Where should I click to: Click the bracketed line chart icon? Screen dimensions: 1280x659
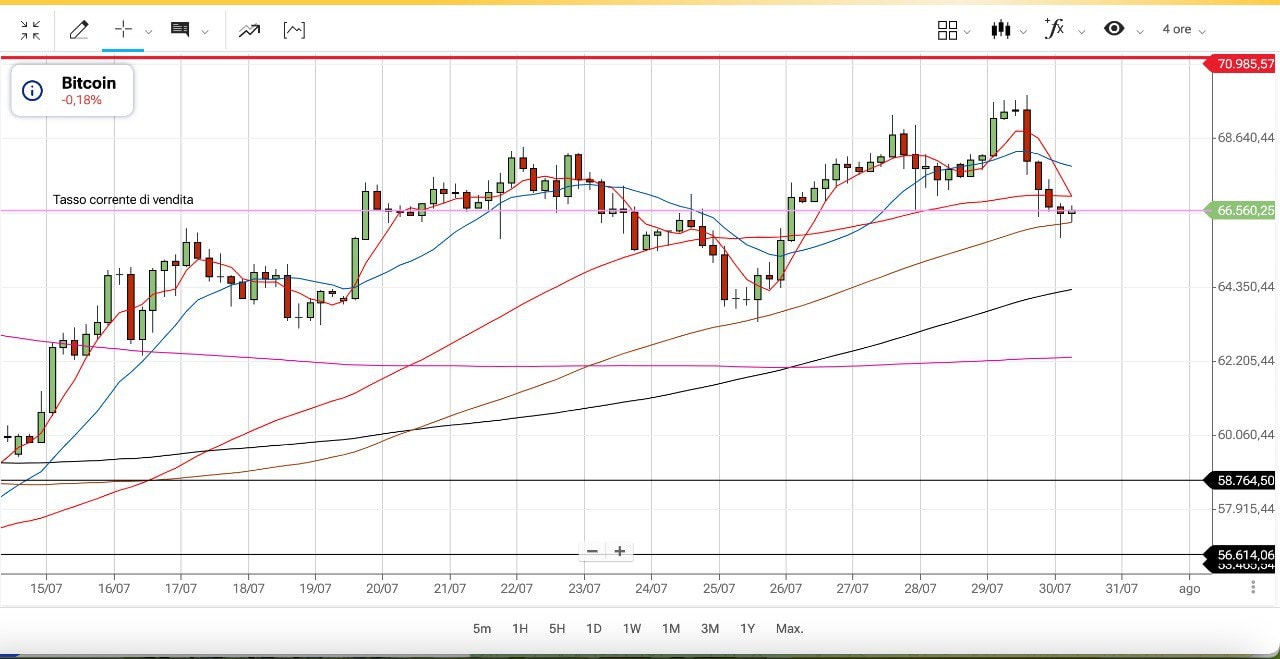[x=294, y=30]
